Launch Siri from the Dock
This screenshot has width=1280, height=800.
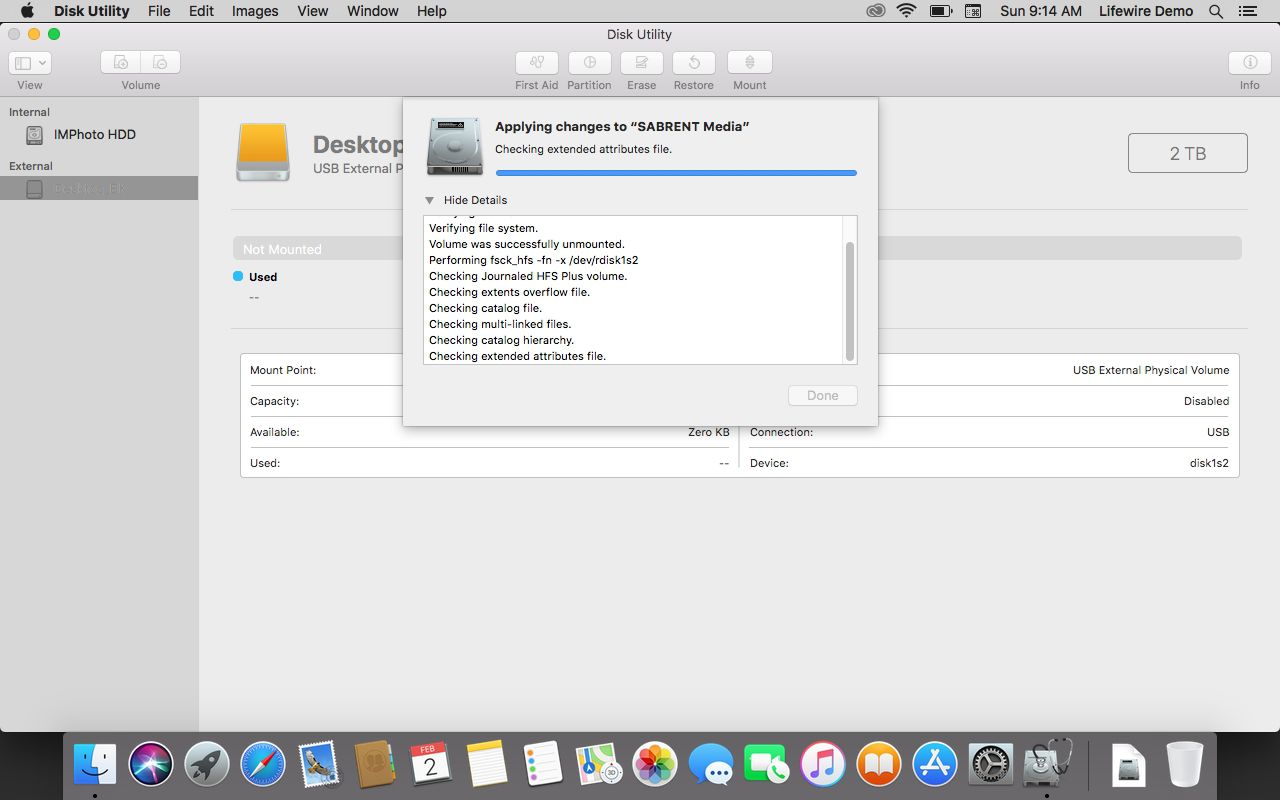coord(151,765)
